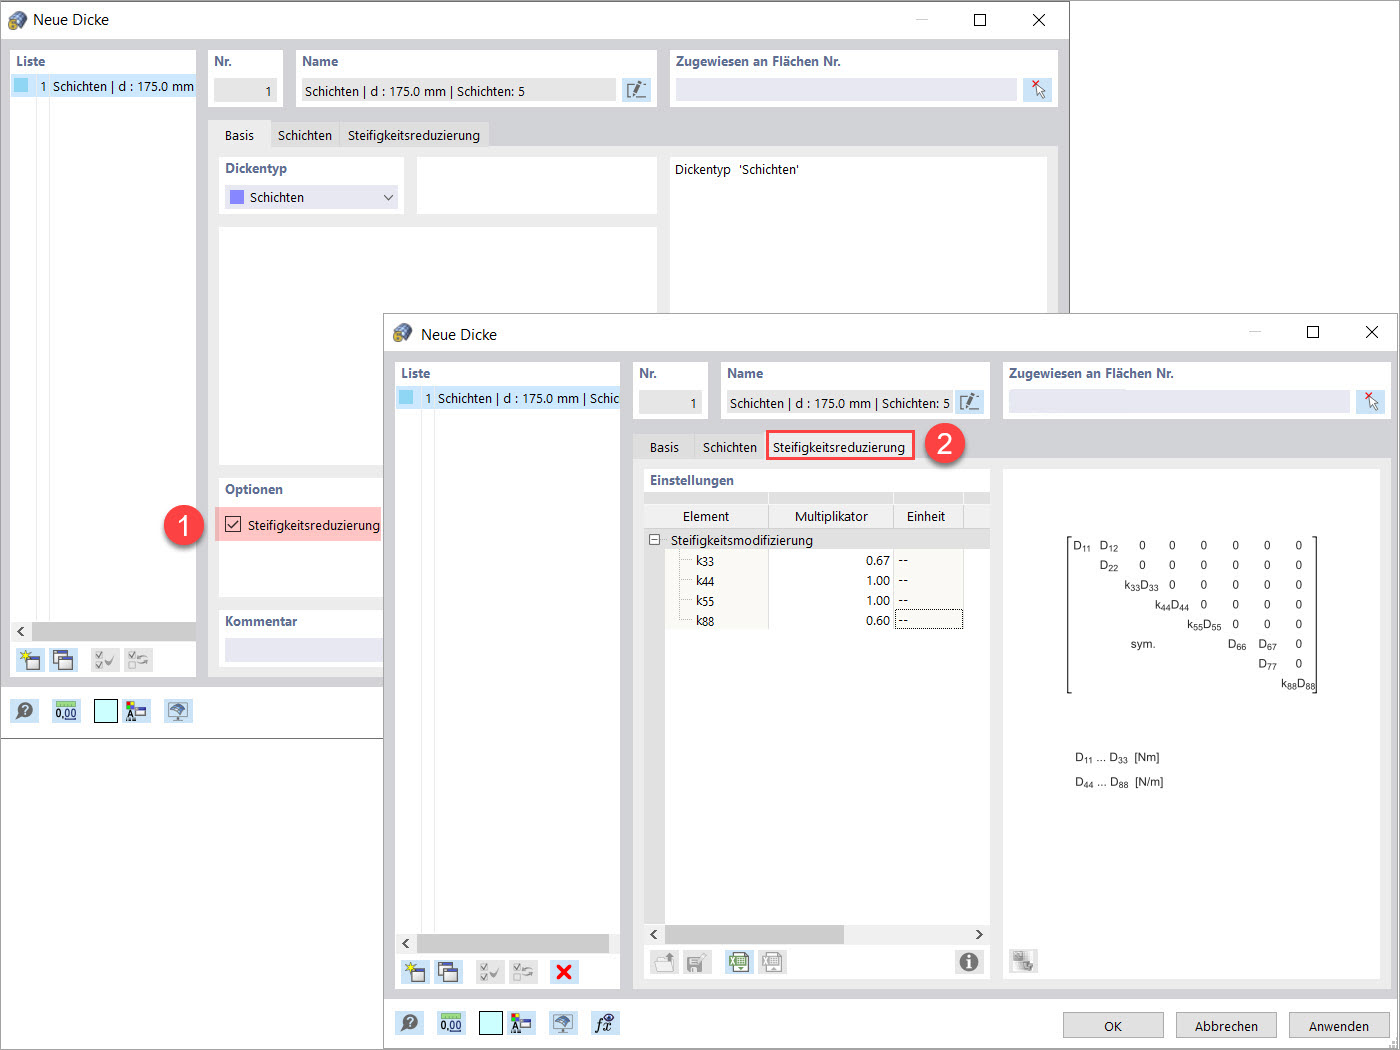Click save settings icon under settings table
The width and height of the screenshot is (1400, 1050).
click(697, 962)
